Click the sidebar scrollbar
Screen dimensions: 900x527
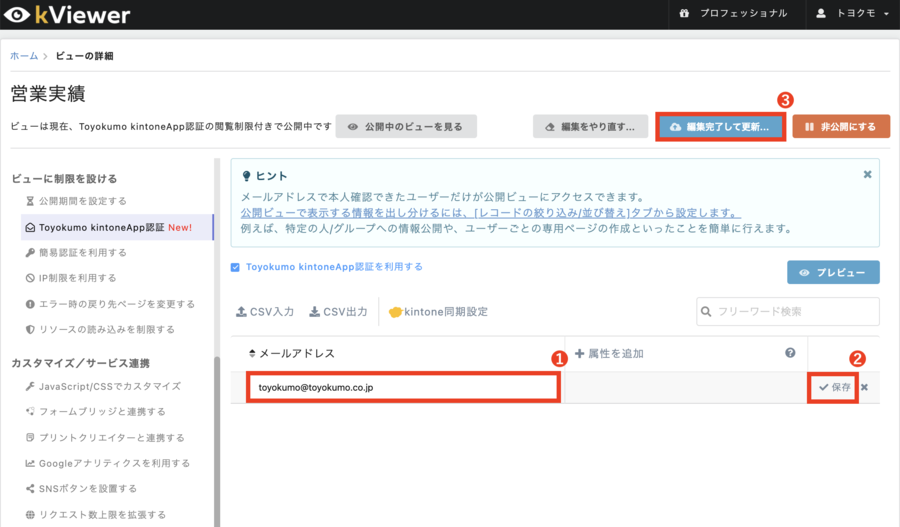pos(217,441)
